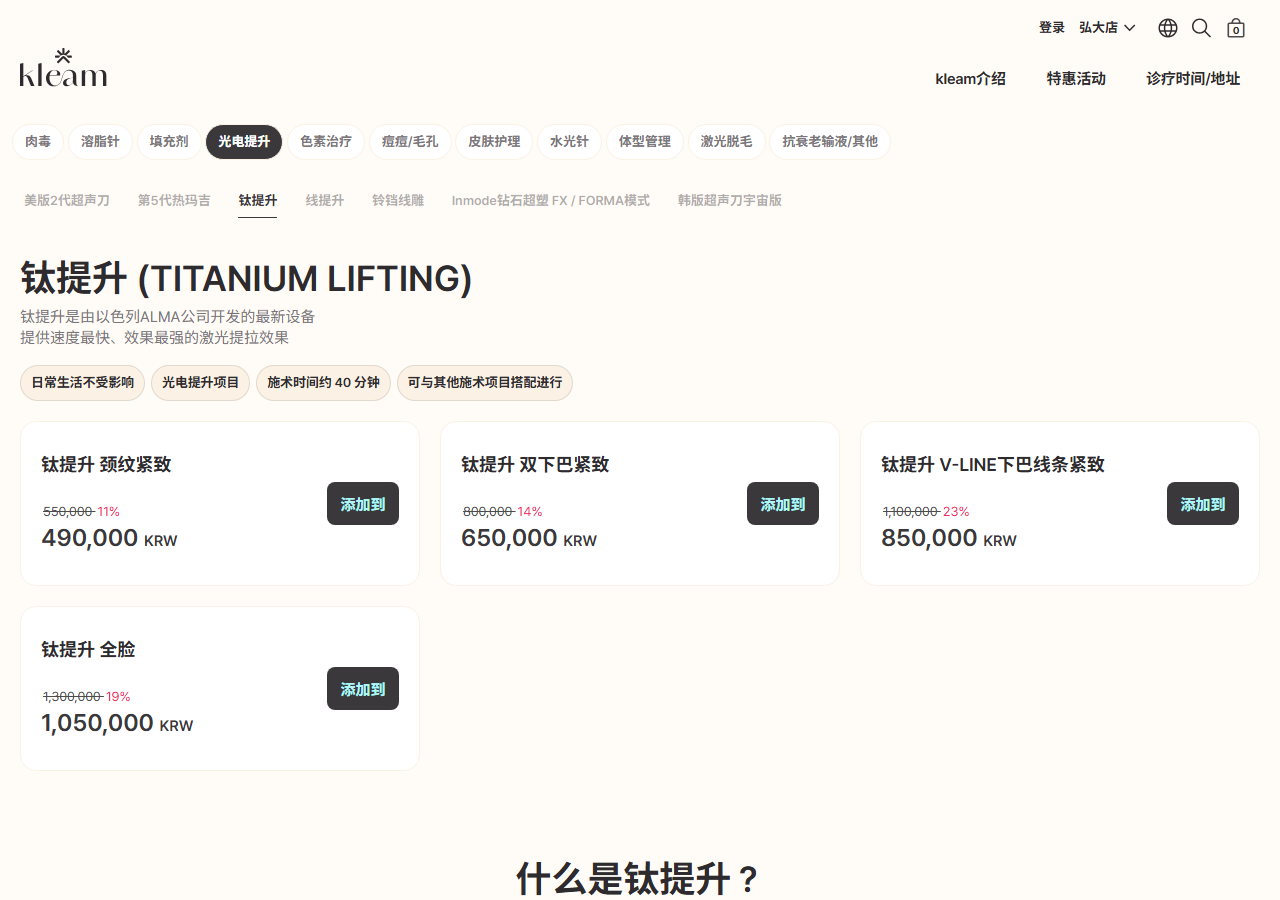This screenshot has width=1280, height=900.
Task: Click the struck-through 1,100,000 original price
Action: 911,512
